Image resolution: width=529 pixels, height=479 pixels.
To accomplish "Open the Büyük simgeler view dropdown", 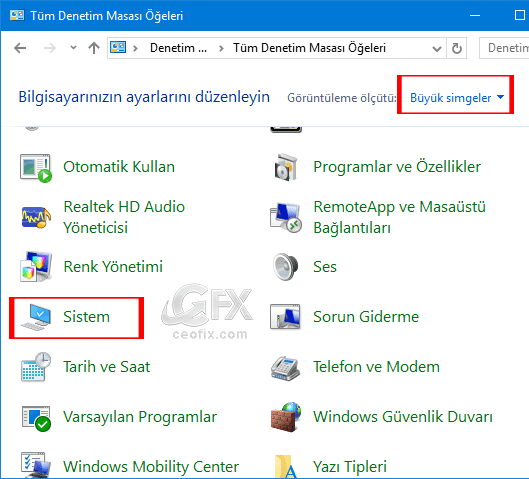I will pos(456,98).
